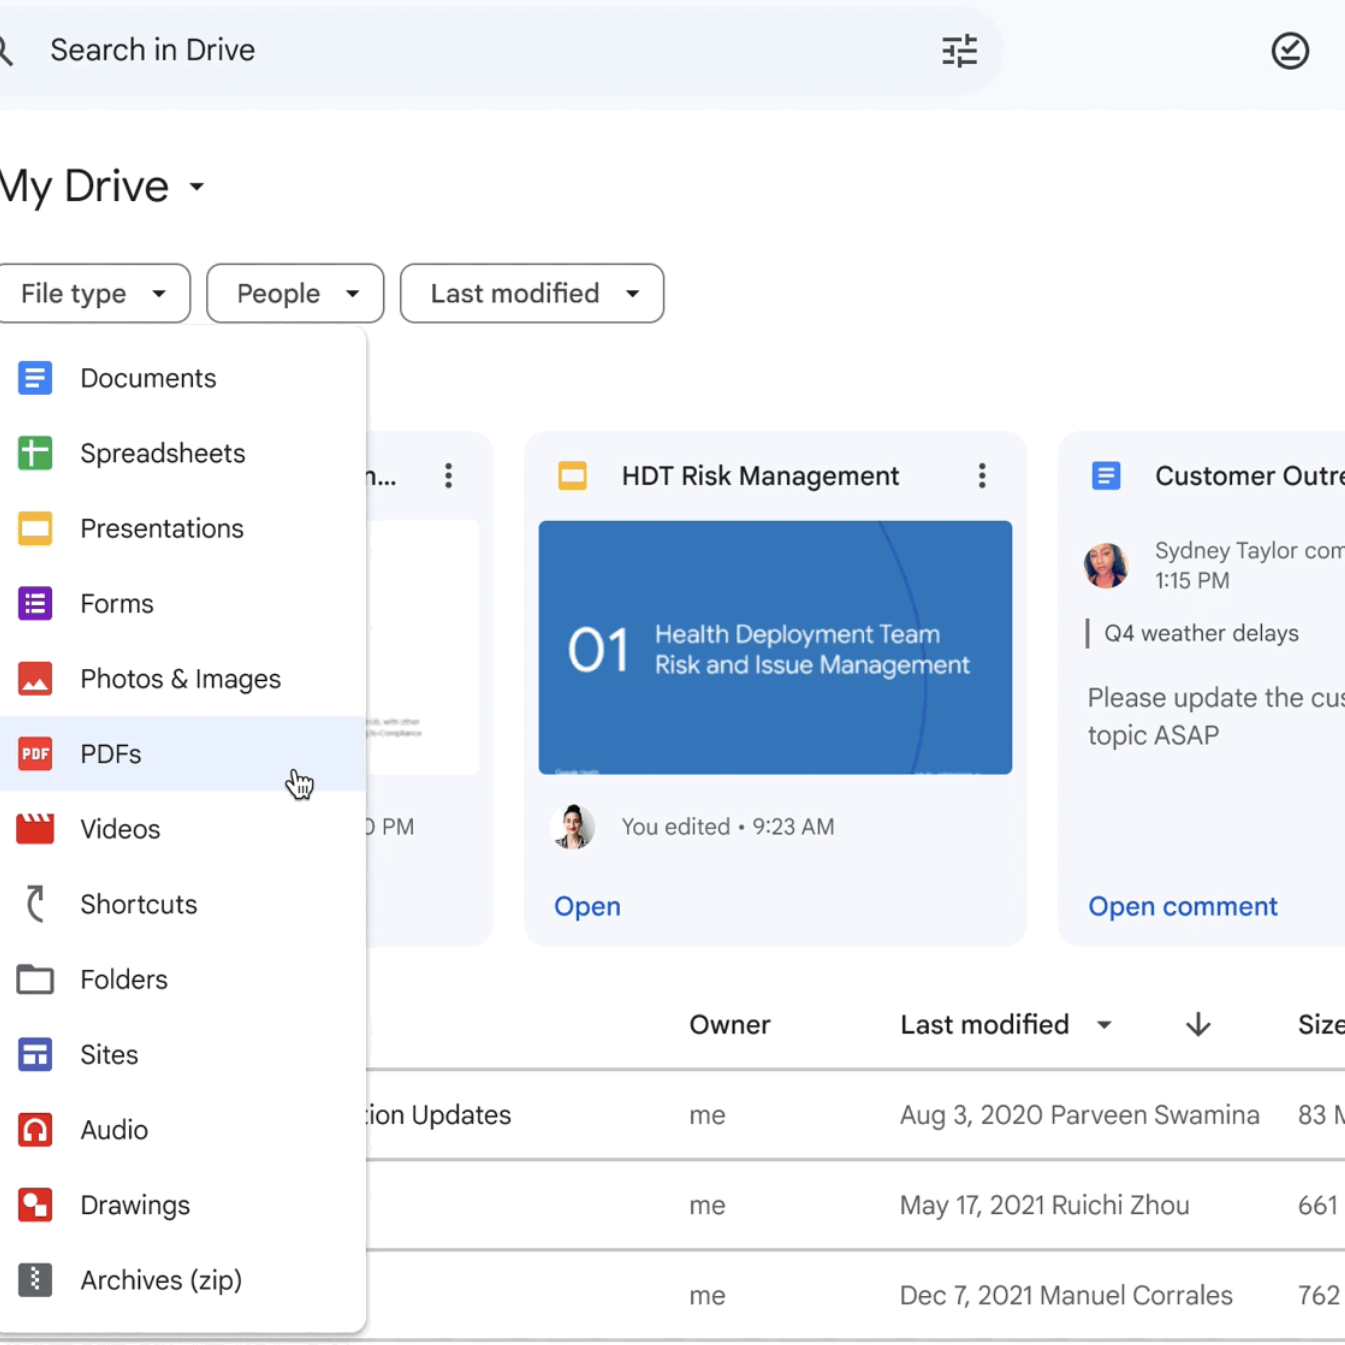Open the My Drive dropdown arrow
This screenshot has height=1345, width=1345.
[x=197, y=187]
